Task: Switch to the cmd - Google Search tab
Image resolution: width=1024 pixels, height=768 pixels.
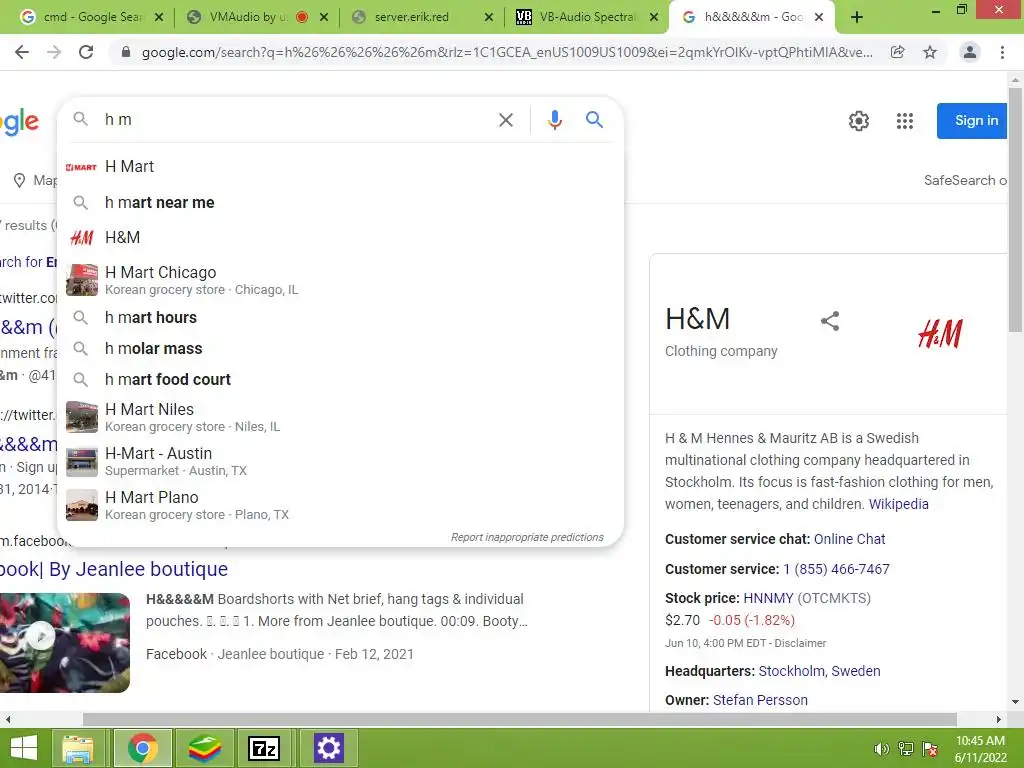Action: tap(90, 17)
